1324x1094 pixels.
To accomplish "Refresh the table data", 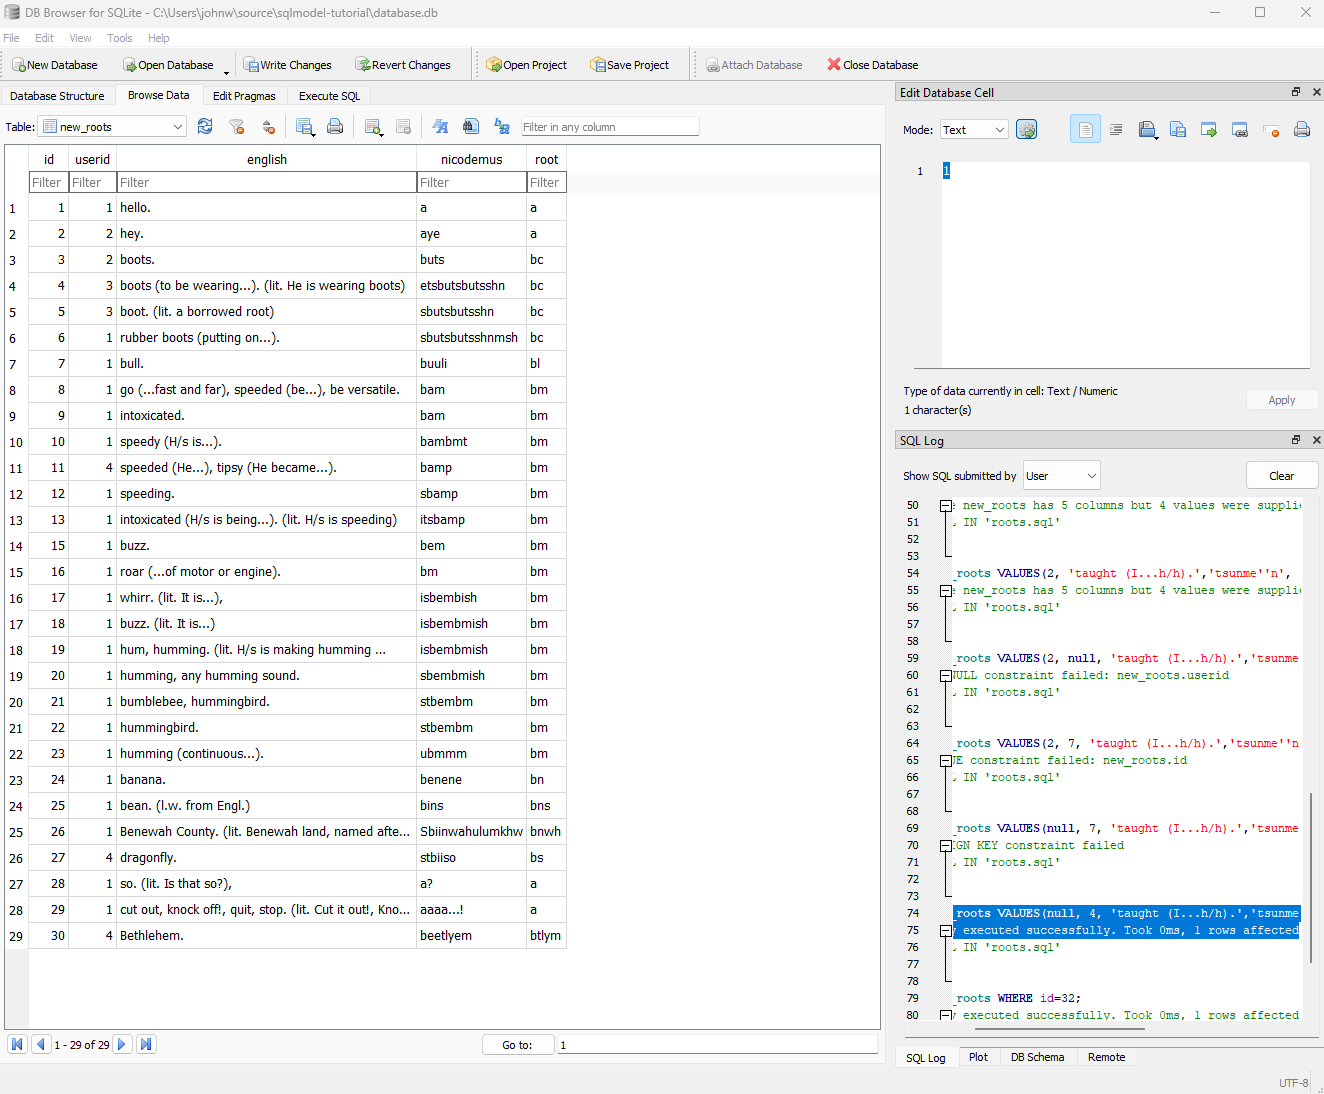I will [206, 126].
